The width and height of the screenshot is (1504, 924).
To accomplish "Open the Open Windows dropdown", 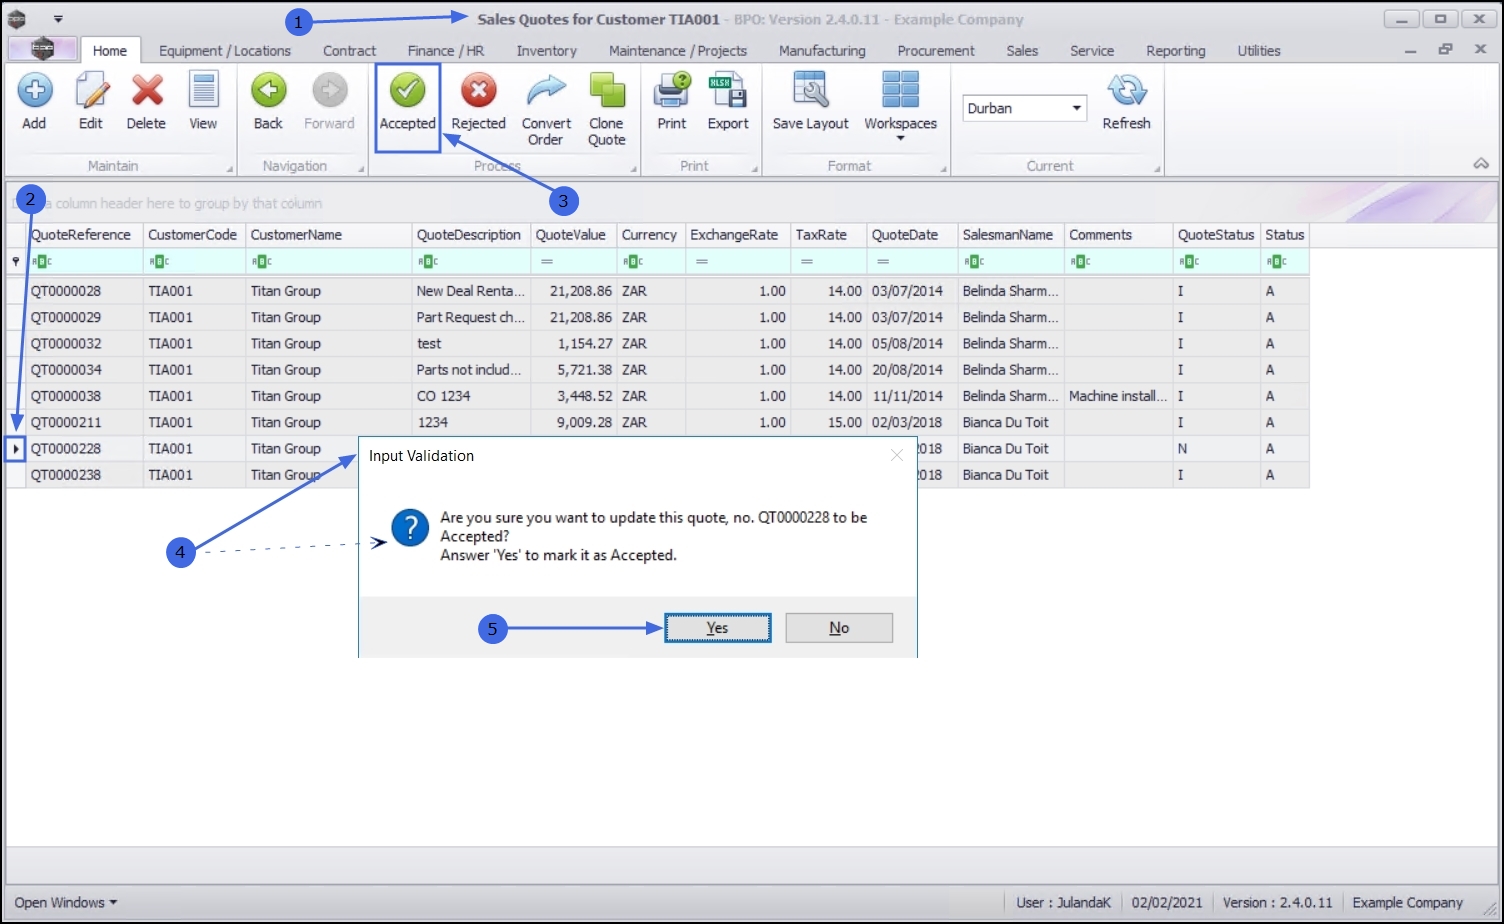I will (65, 902).
